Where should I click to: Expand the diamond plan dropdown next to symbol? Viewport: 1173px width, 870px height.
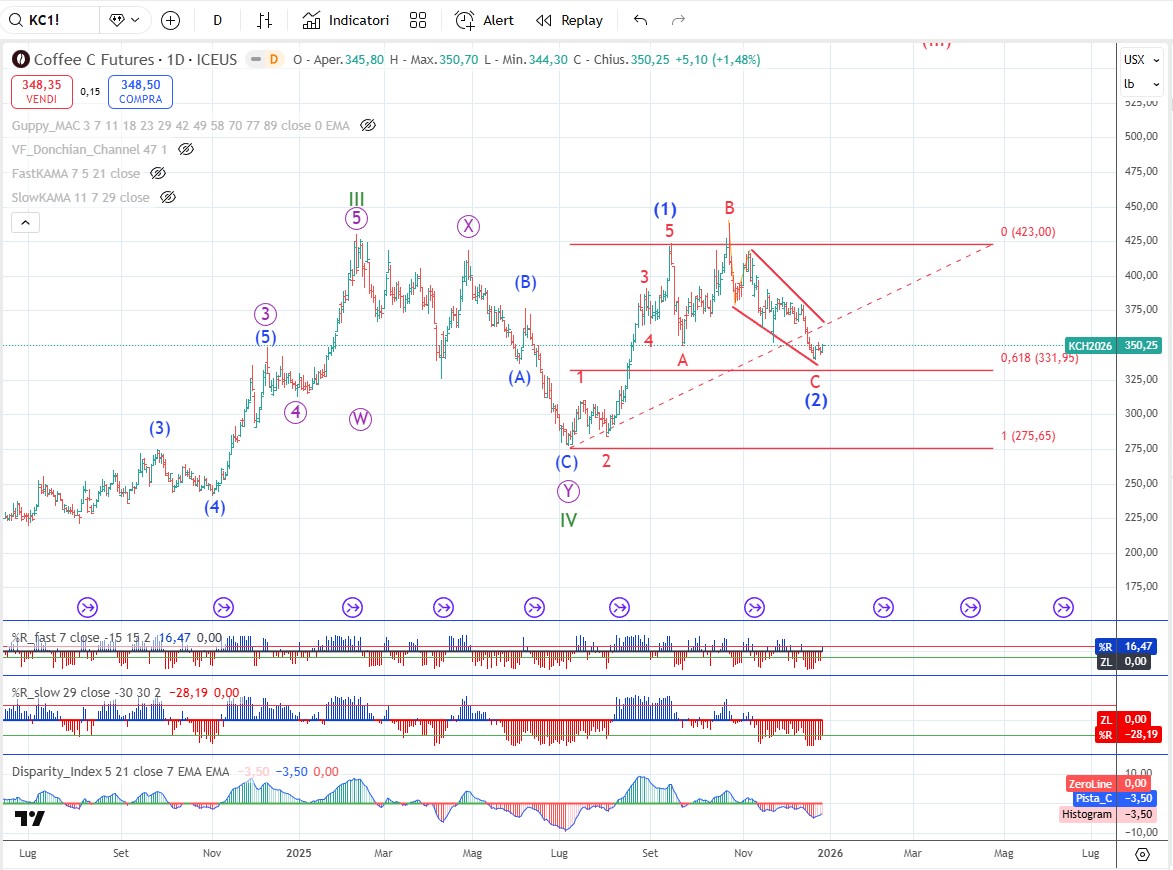127,20
